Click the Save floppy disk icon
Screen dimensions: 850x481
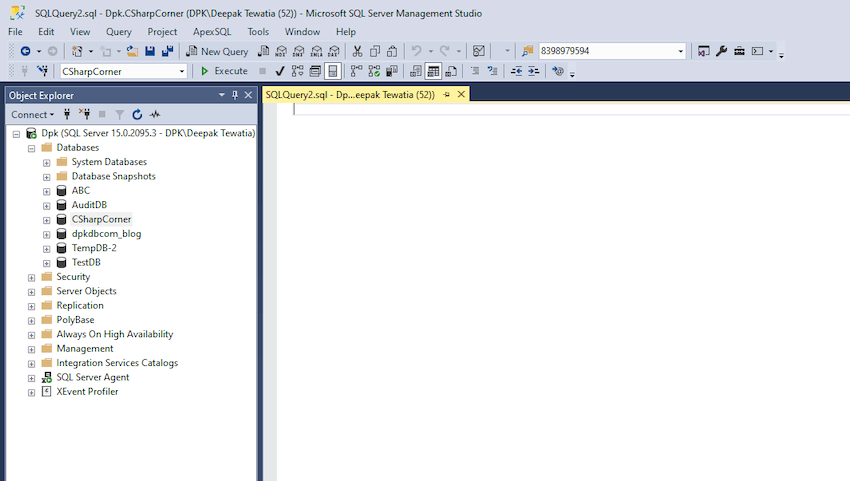point(150,51)
